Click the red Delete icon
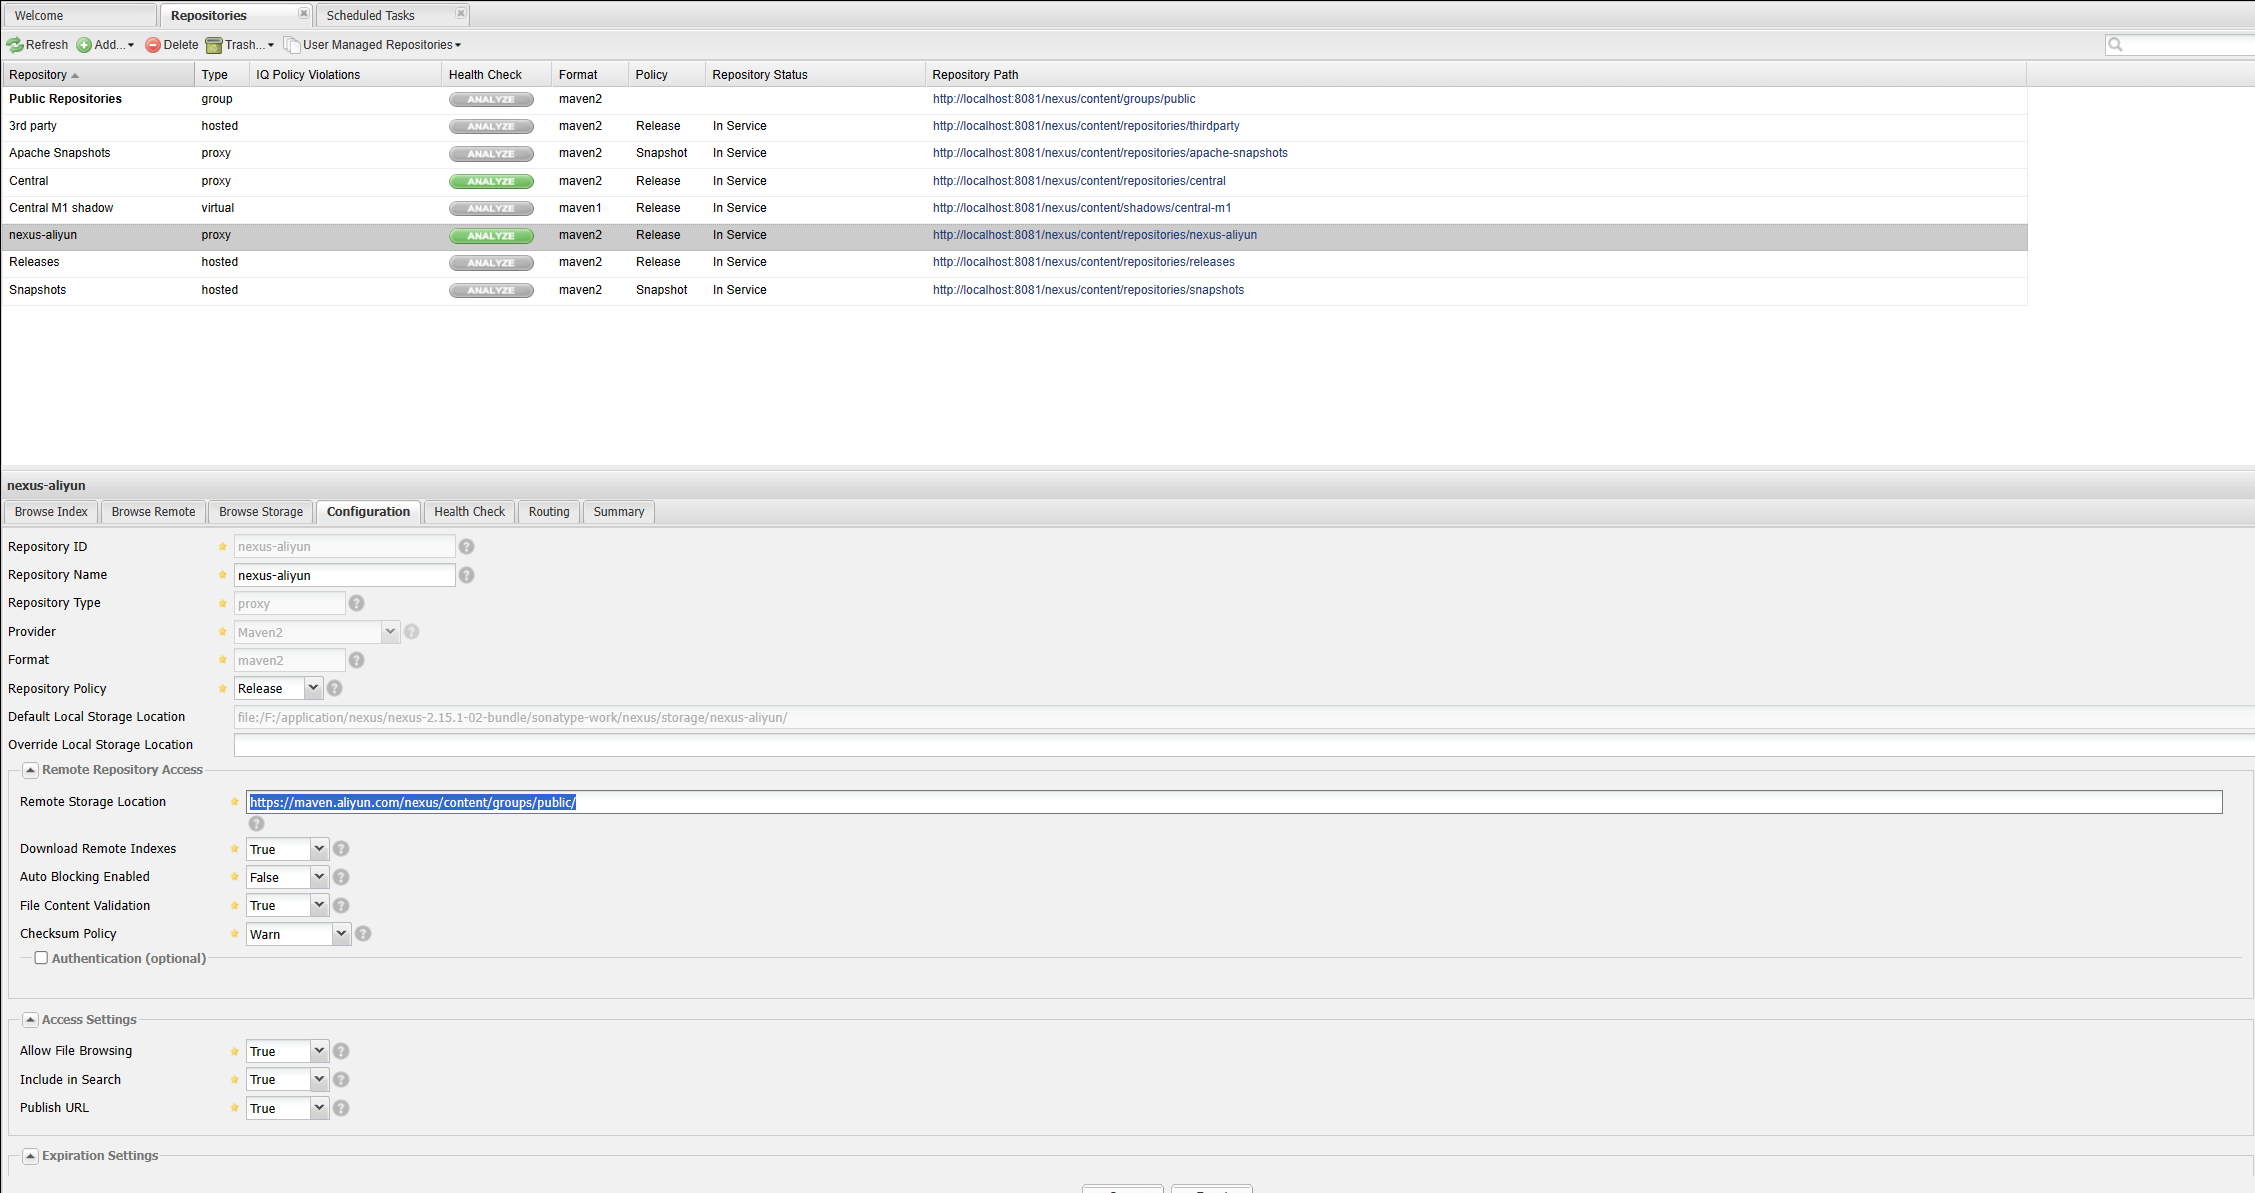2255x1193 pixels. point(153,45)
